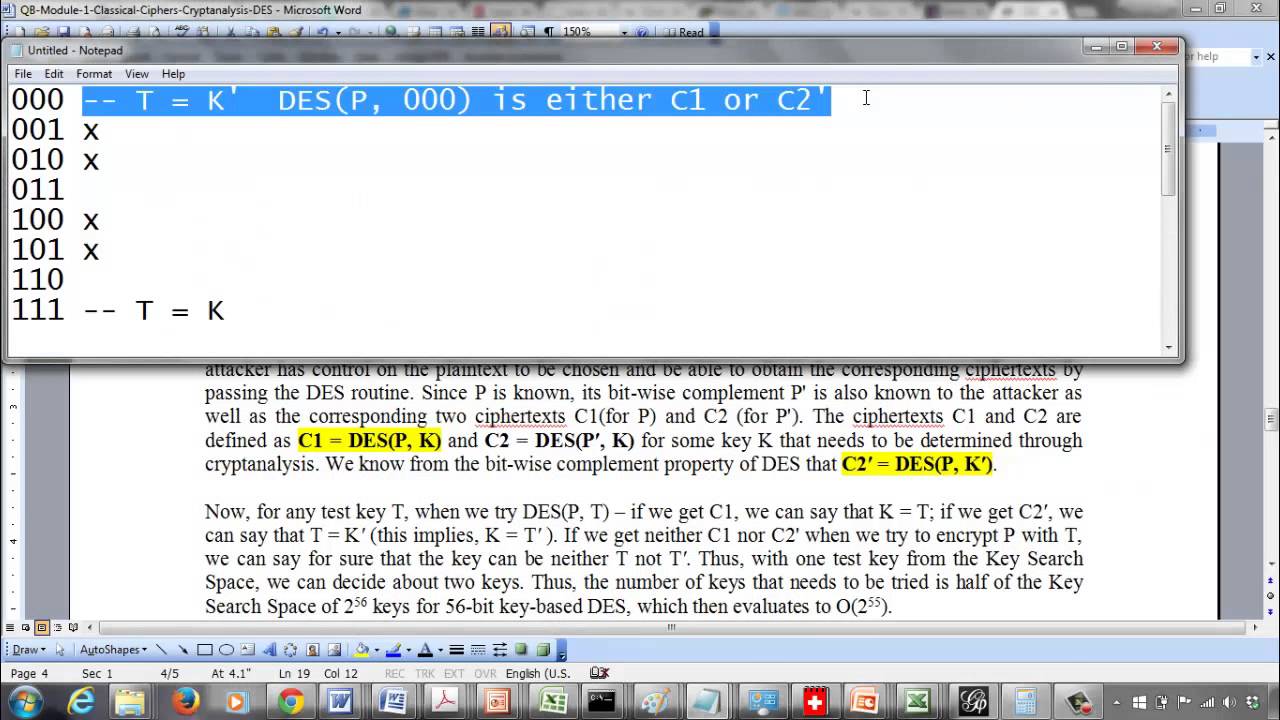Insert WordArt from the Drawing toolbar
Image resolution: width=1280 pixels, height=720 pixels.
[269, 650]
